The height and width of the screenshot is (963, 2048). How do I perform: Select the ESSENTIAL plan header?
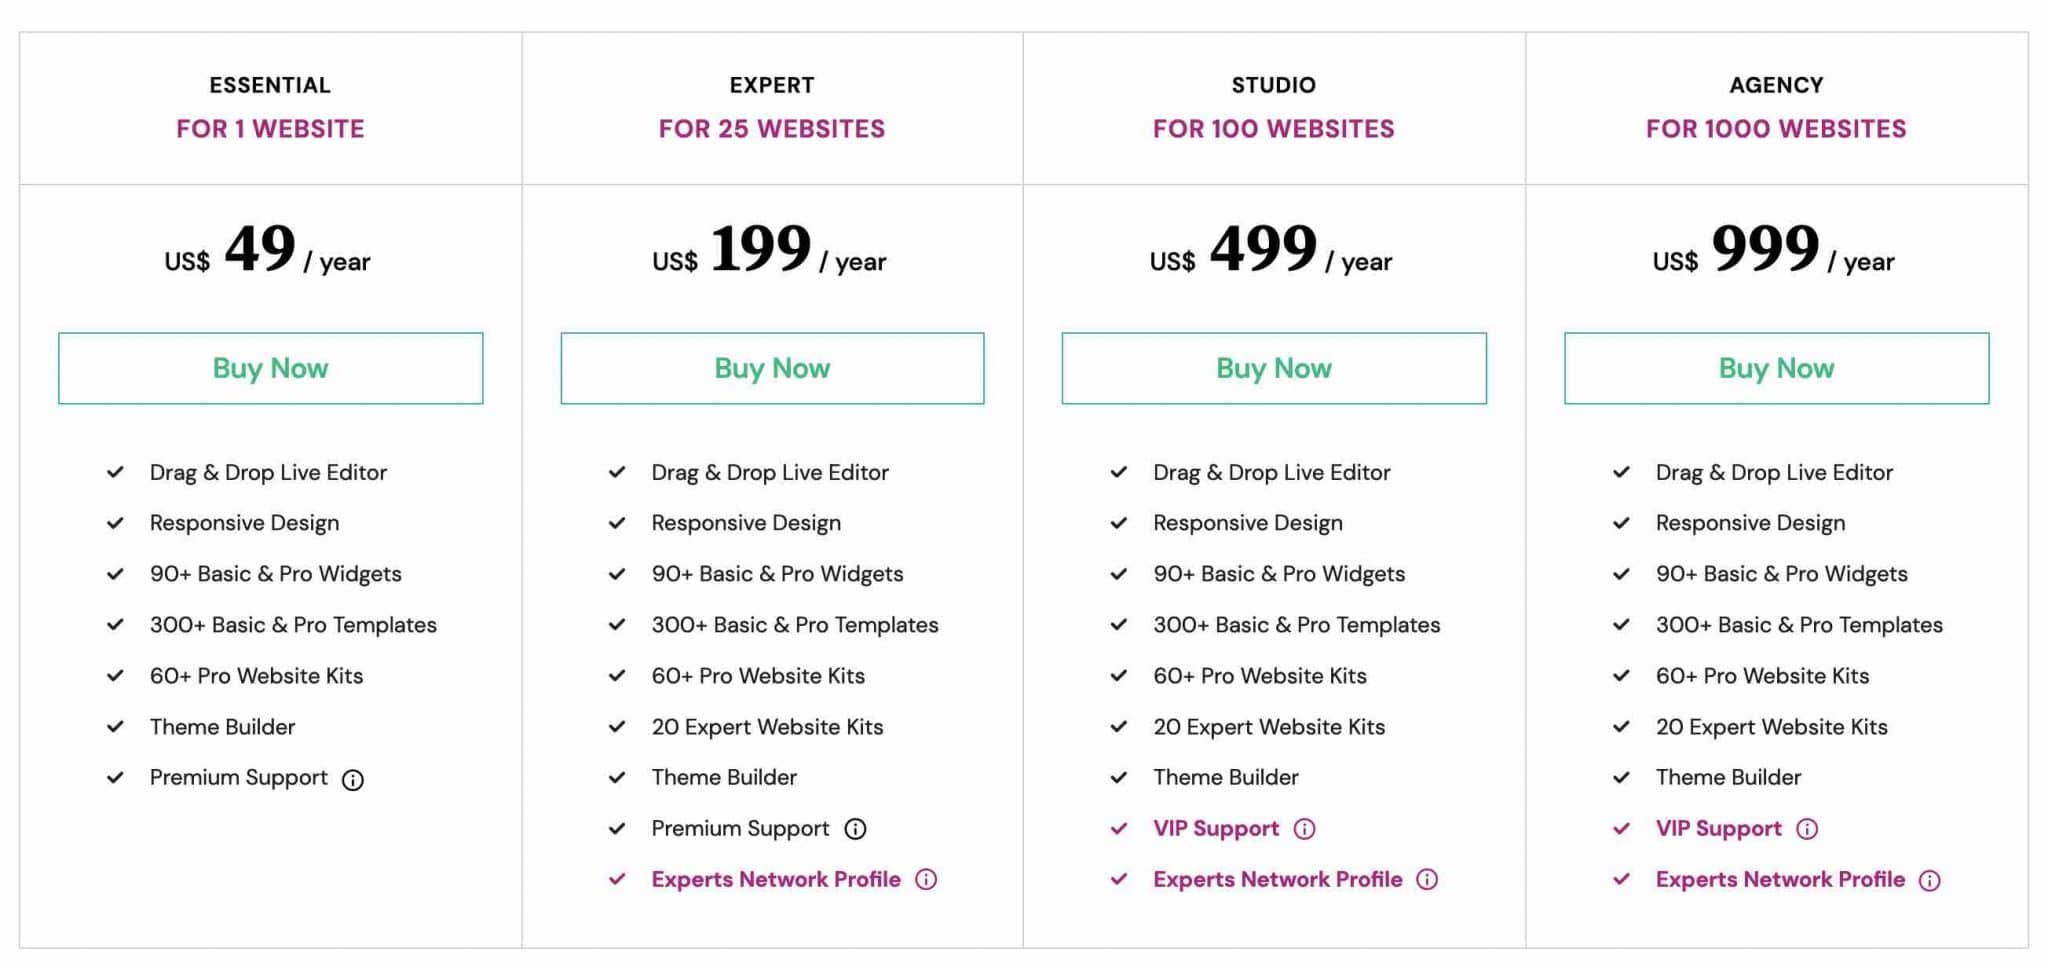(x=269, y=84)
